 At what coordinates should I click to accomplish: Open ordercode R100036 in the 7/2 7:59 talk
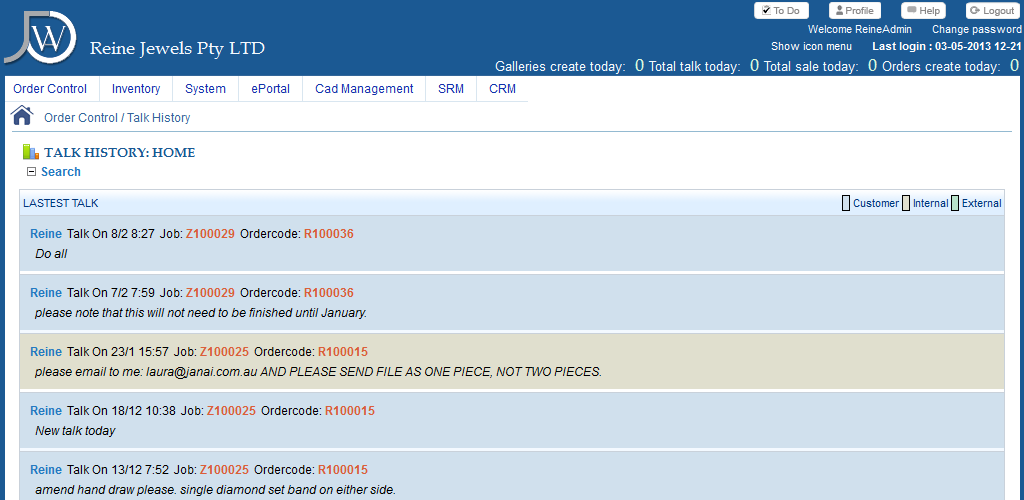click(x=328, y=292)
